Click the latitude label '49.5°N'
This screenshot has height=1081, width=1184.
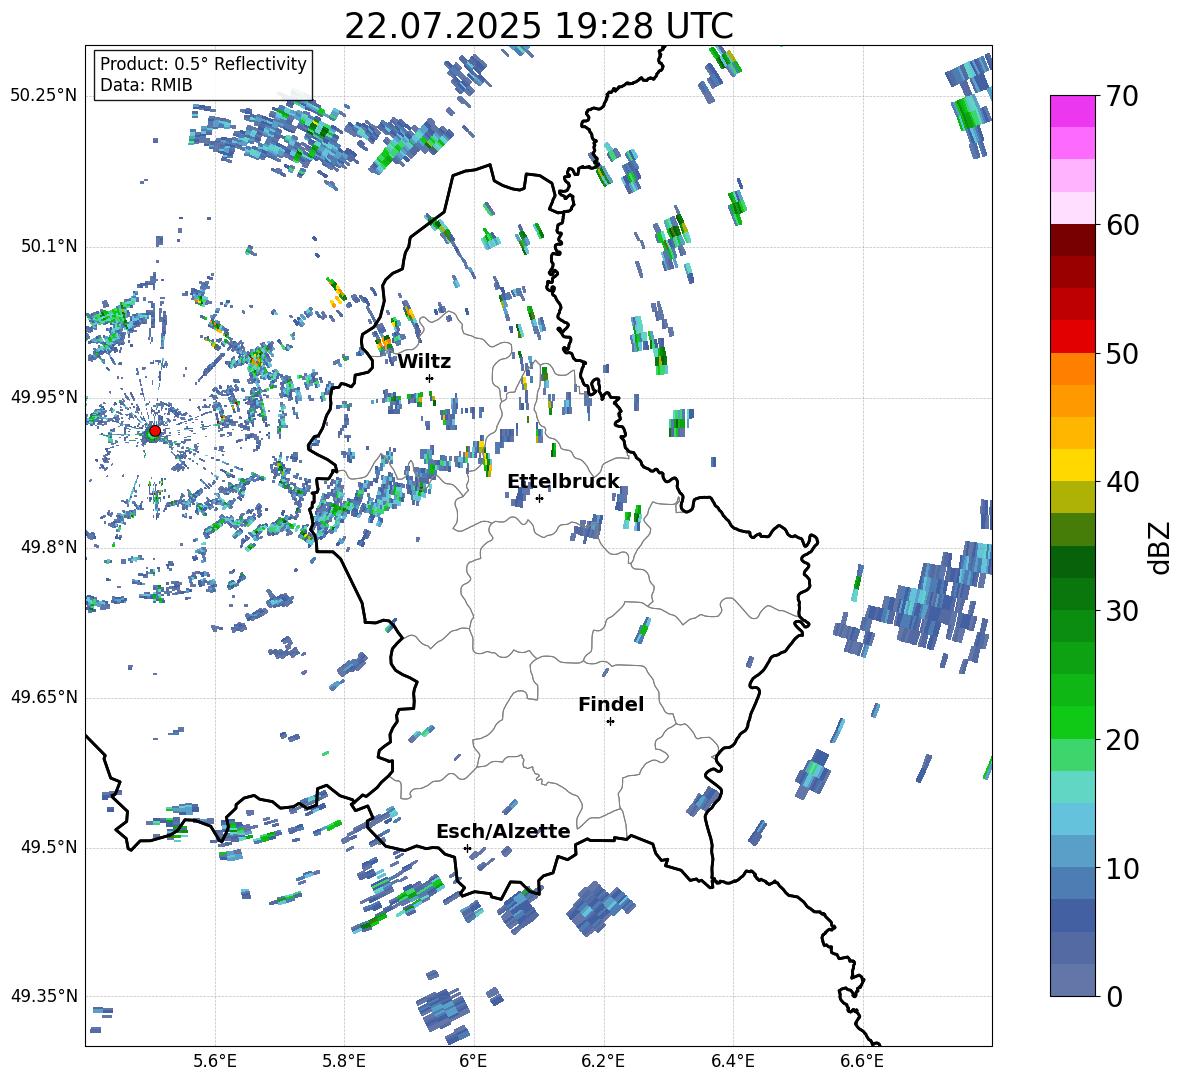48,846
